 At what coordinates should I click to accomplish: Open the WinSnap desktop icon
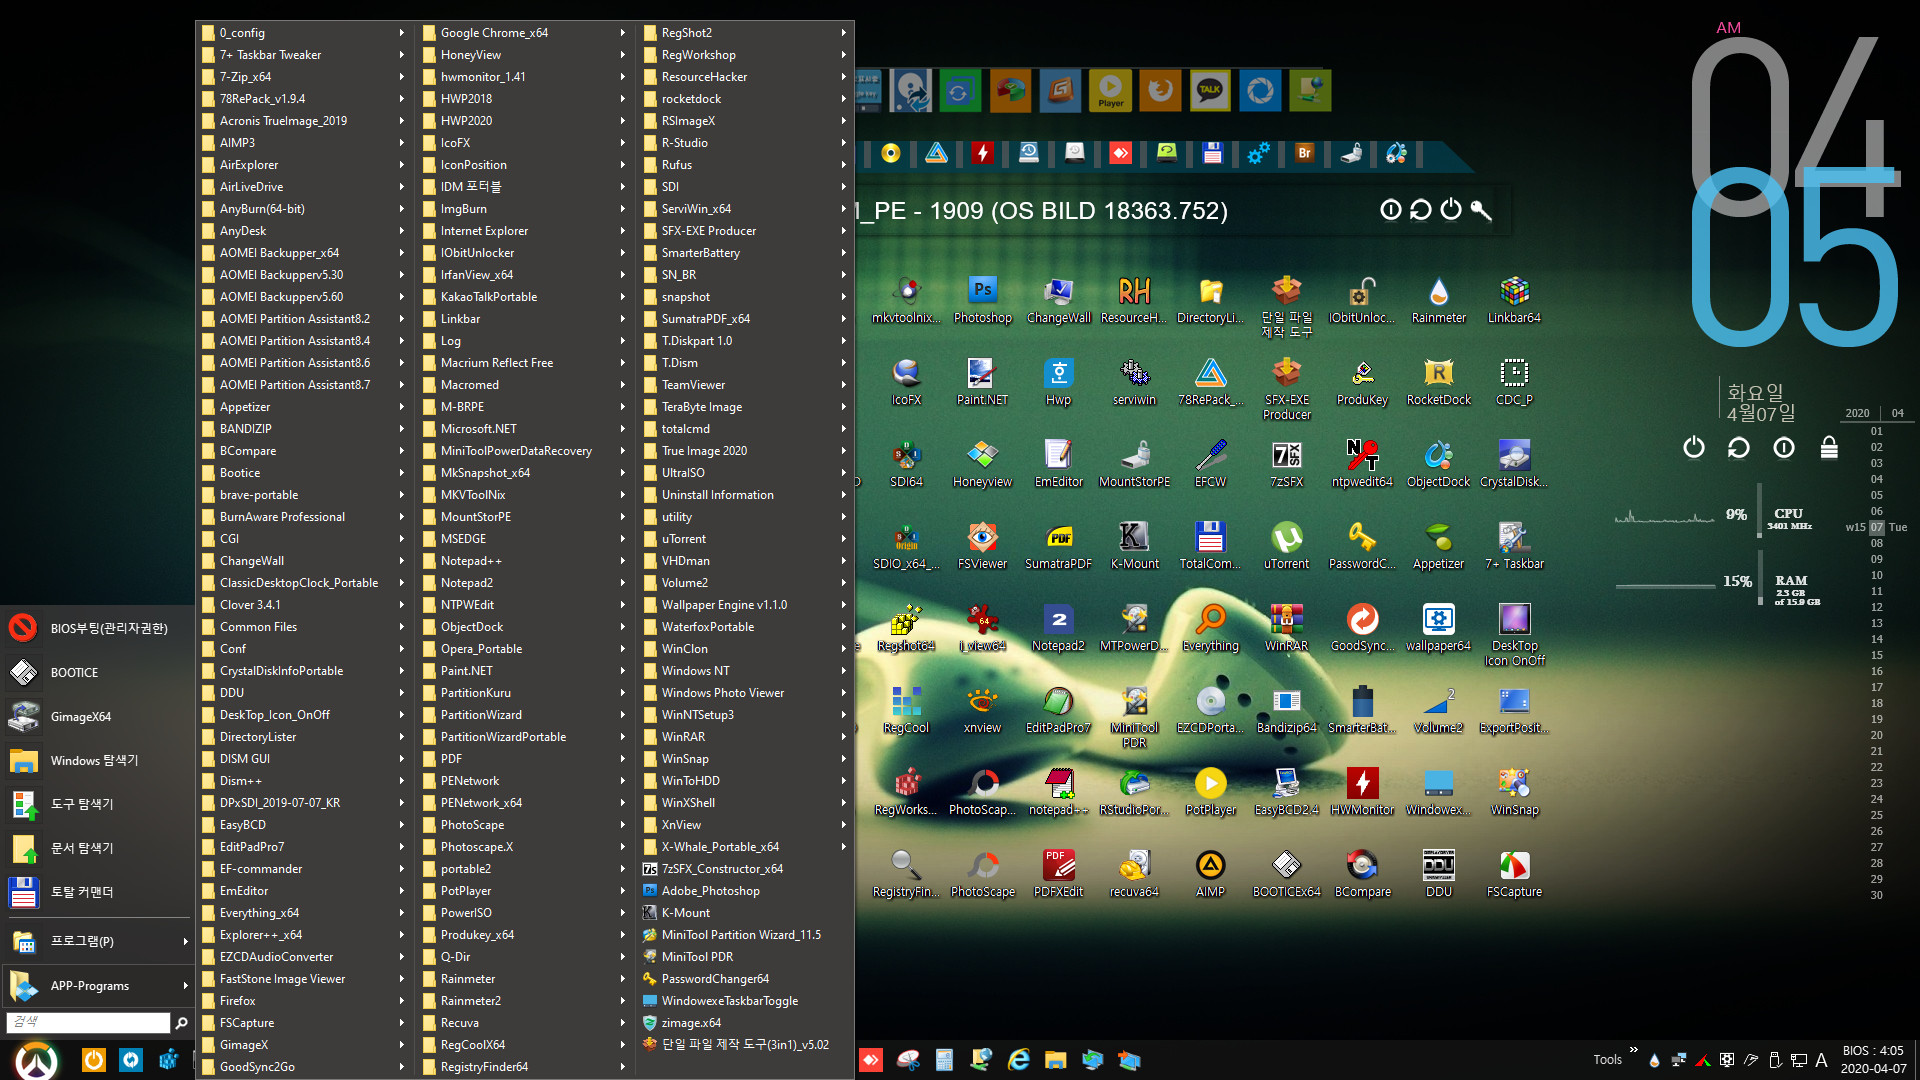[x=1514, y=792]
